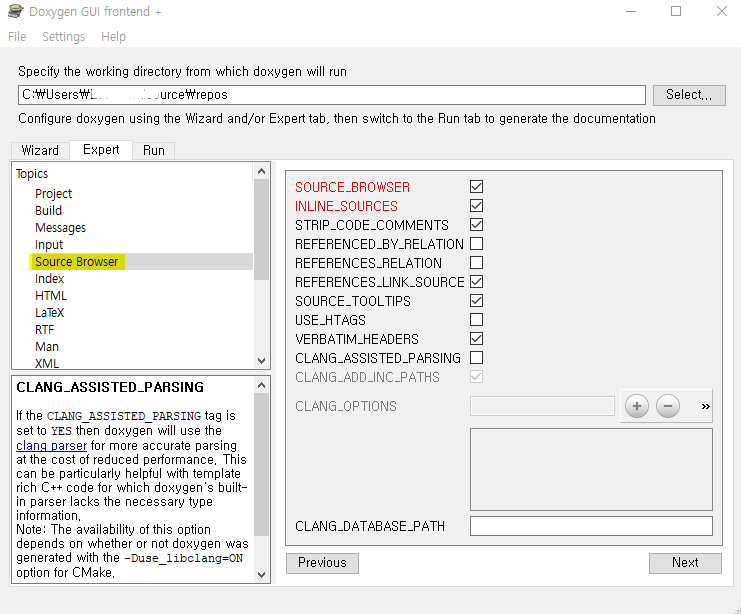
Task: Click the Doxygen app icon in the title bar
Action: (x=16, y=11)
